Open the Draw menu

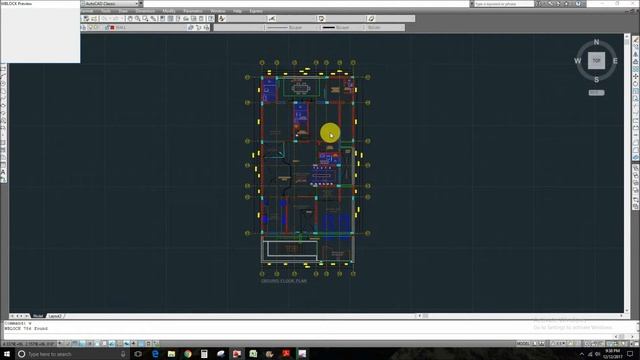click(x=123, y=11)
